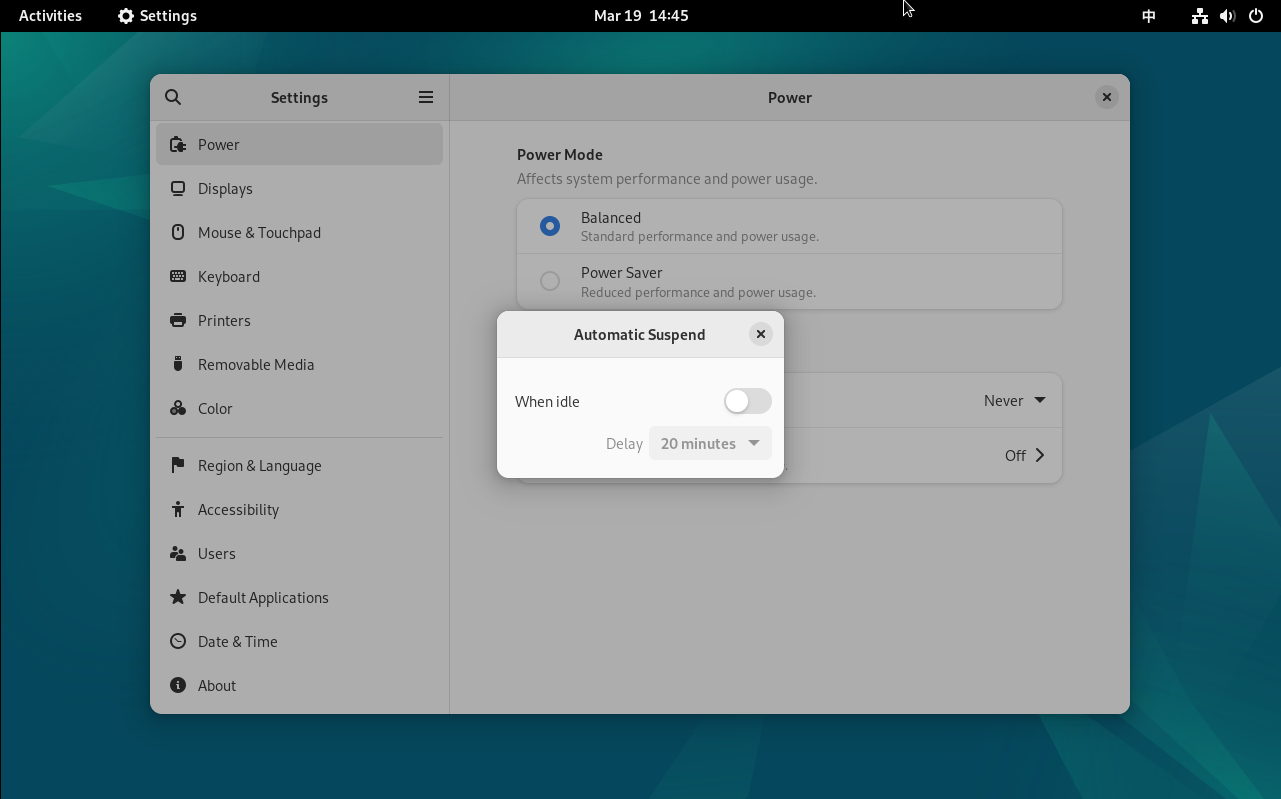Select the Balanced power mode radio

pyautogui.click(x=550, y=226)
